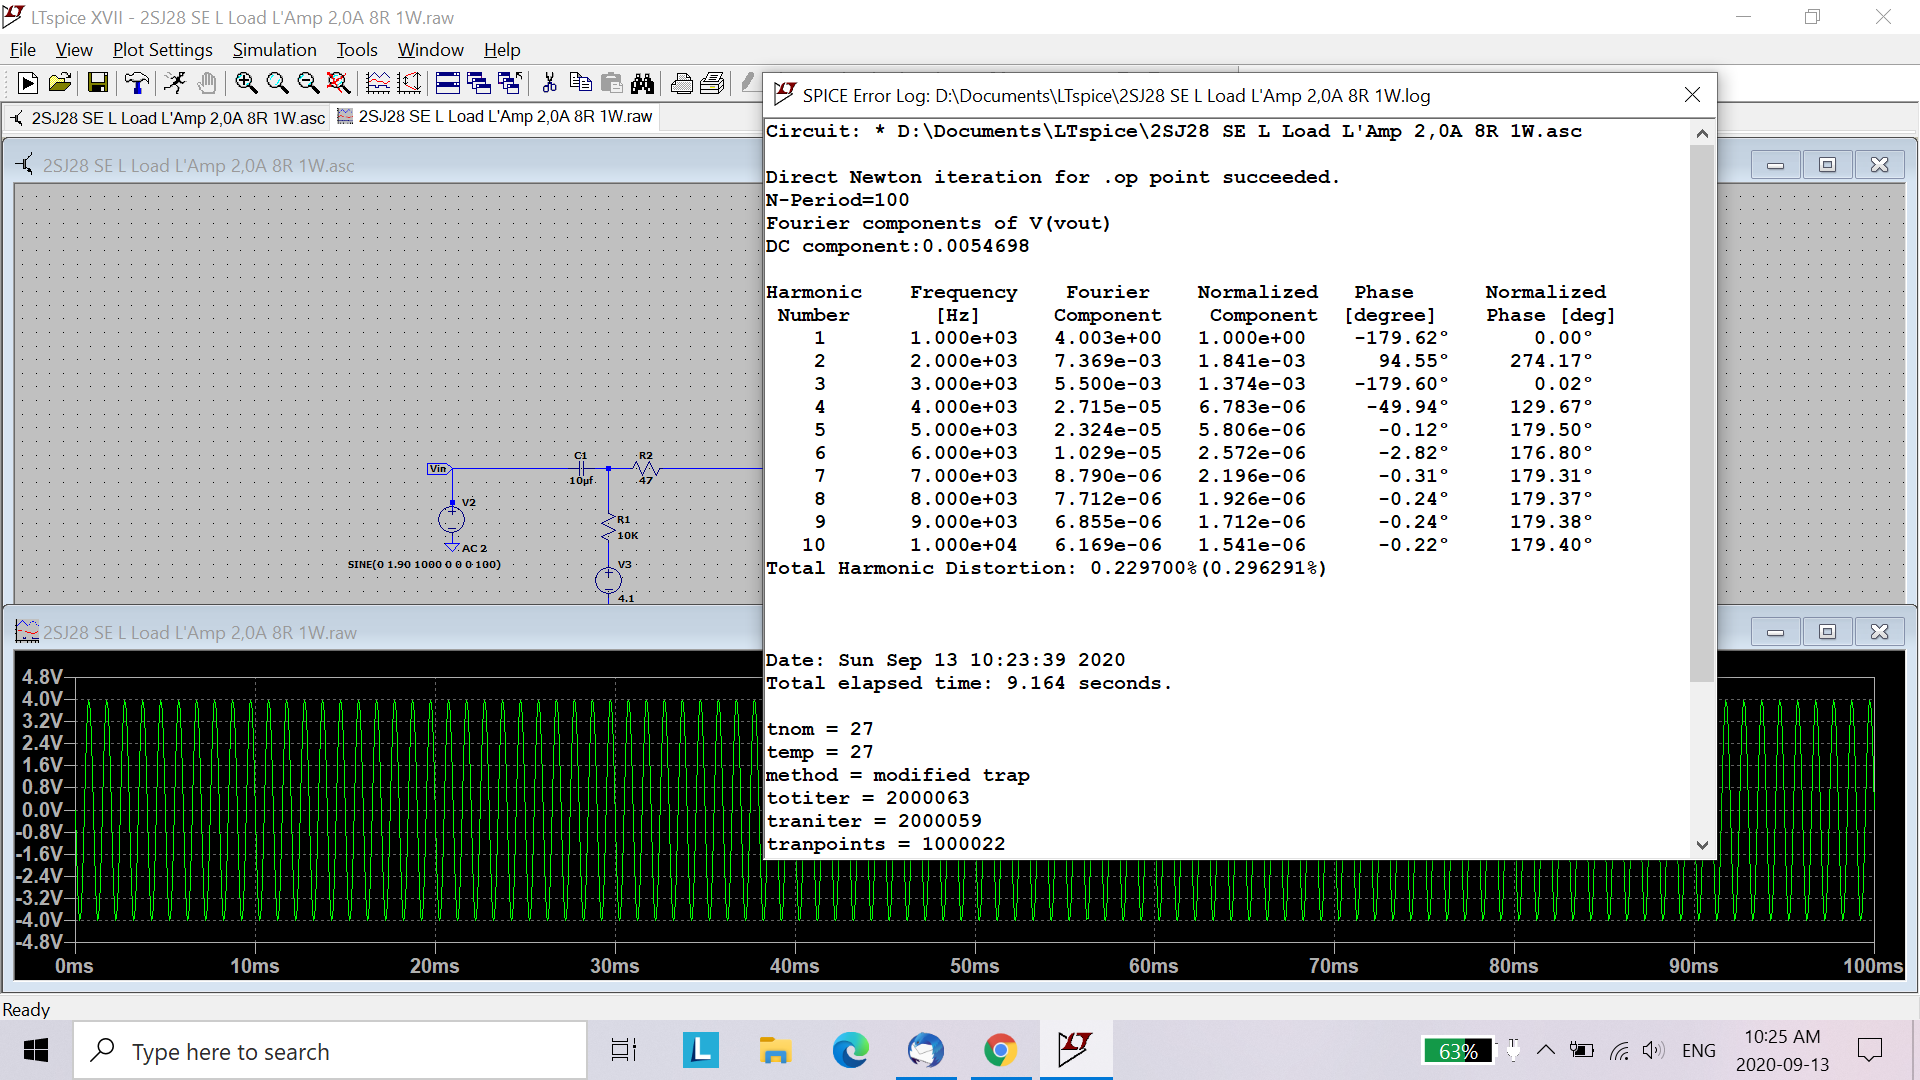Click the SINE(0 1.90 1000...) source text

pyautogui.click(x=424, y=565)
